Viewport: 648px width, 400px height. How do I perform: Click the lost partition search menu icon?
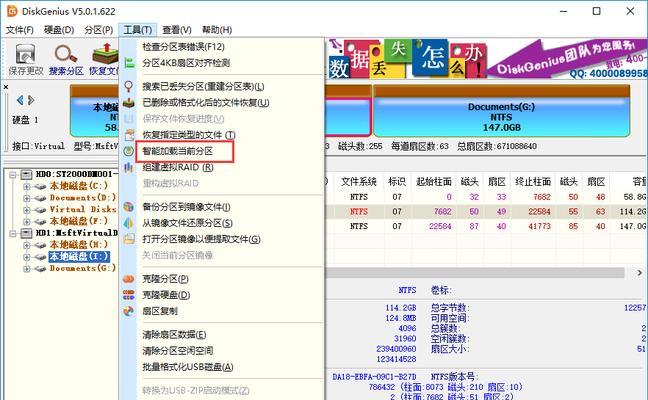[x=129, y=86]
